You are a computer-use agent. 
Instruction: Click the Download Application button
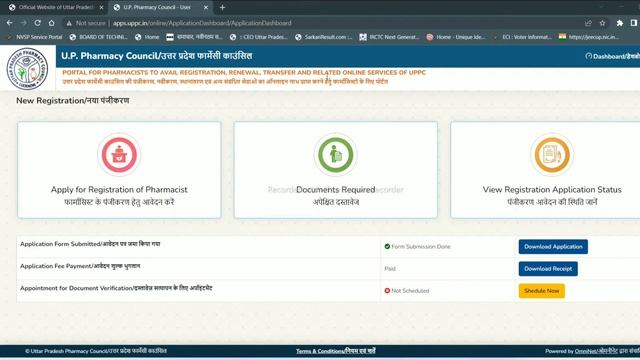click(x=553, y=247)
